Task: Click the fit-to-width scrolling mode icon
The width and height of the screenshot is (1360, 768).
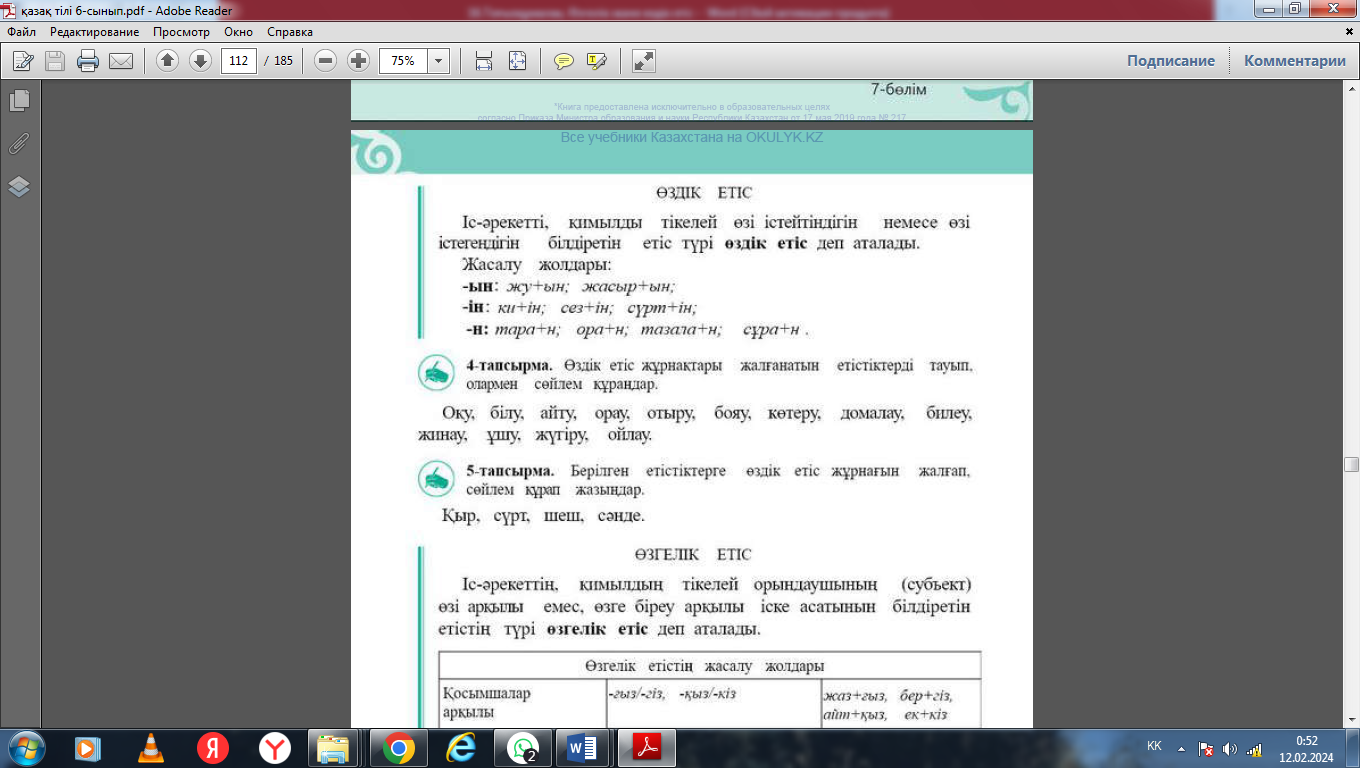Action: (484, 61)
